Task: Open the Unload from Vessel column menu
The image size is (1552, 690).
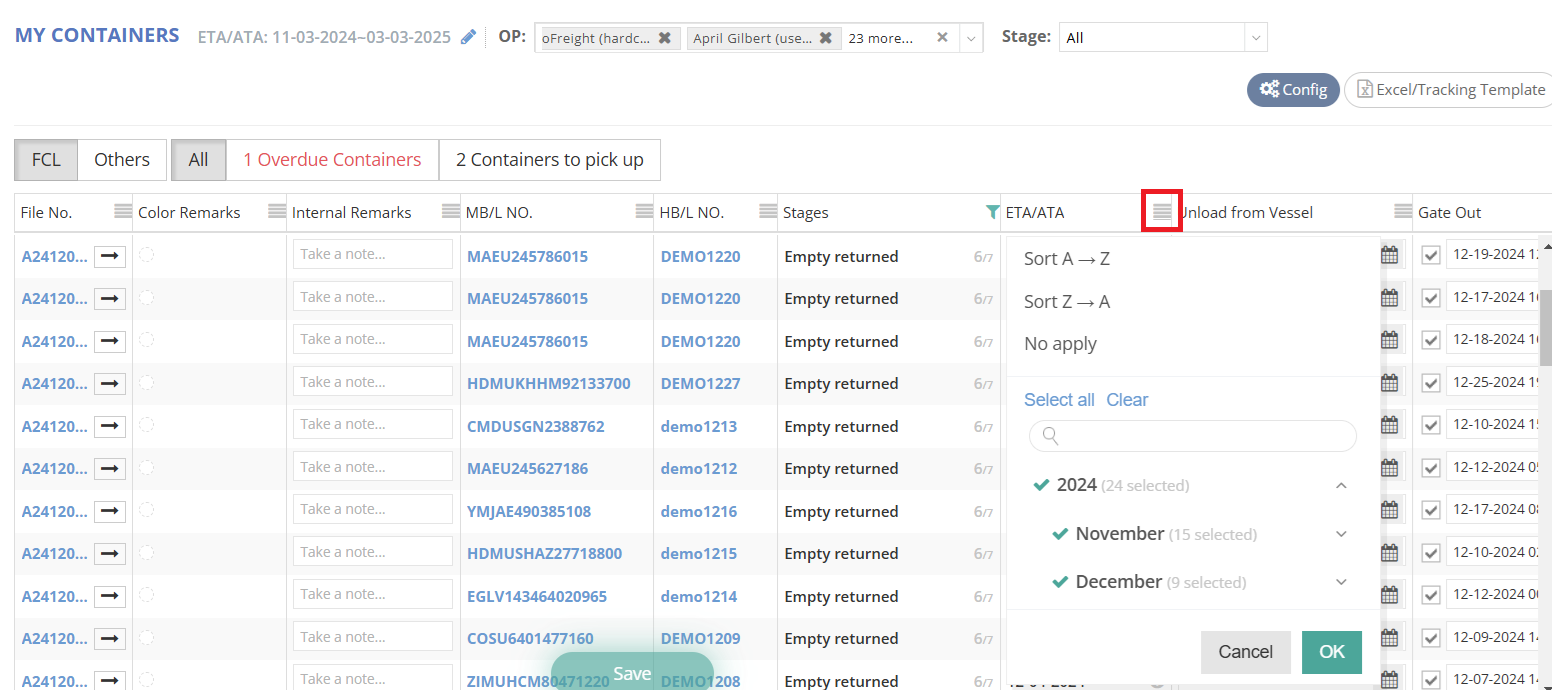Action: coord(1403,212)
